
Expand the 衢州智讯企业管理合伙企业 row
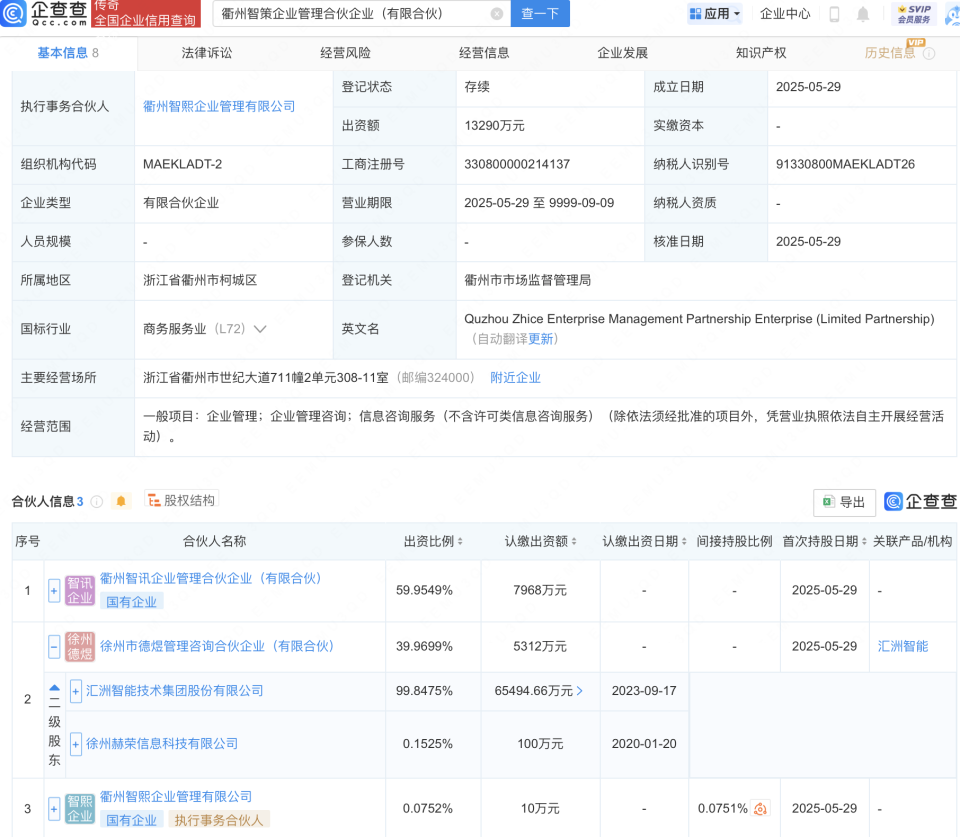(x=54, y=591)
